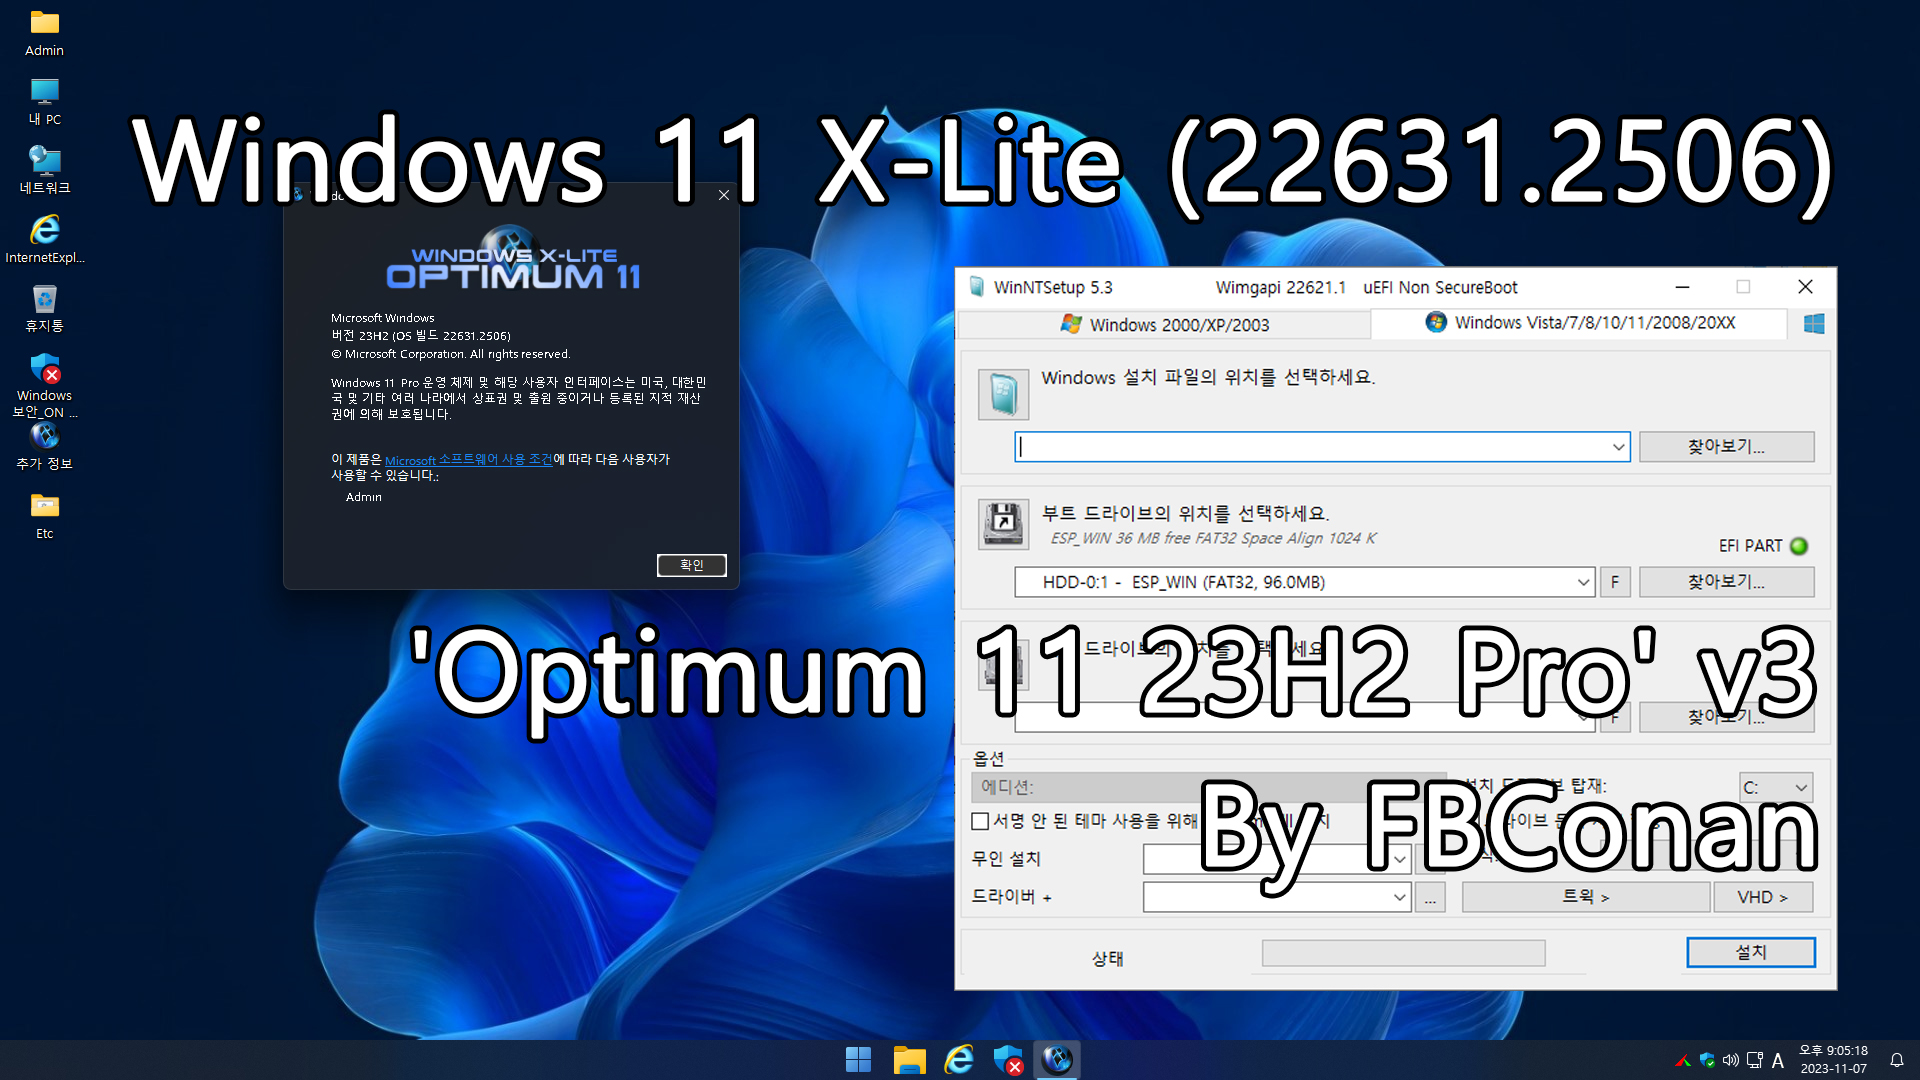Click the Windows installation files source icon
This screenshot has width=1920, height=1080.
click(x=1003, y=394)
